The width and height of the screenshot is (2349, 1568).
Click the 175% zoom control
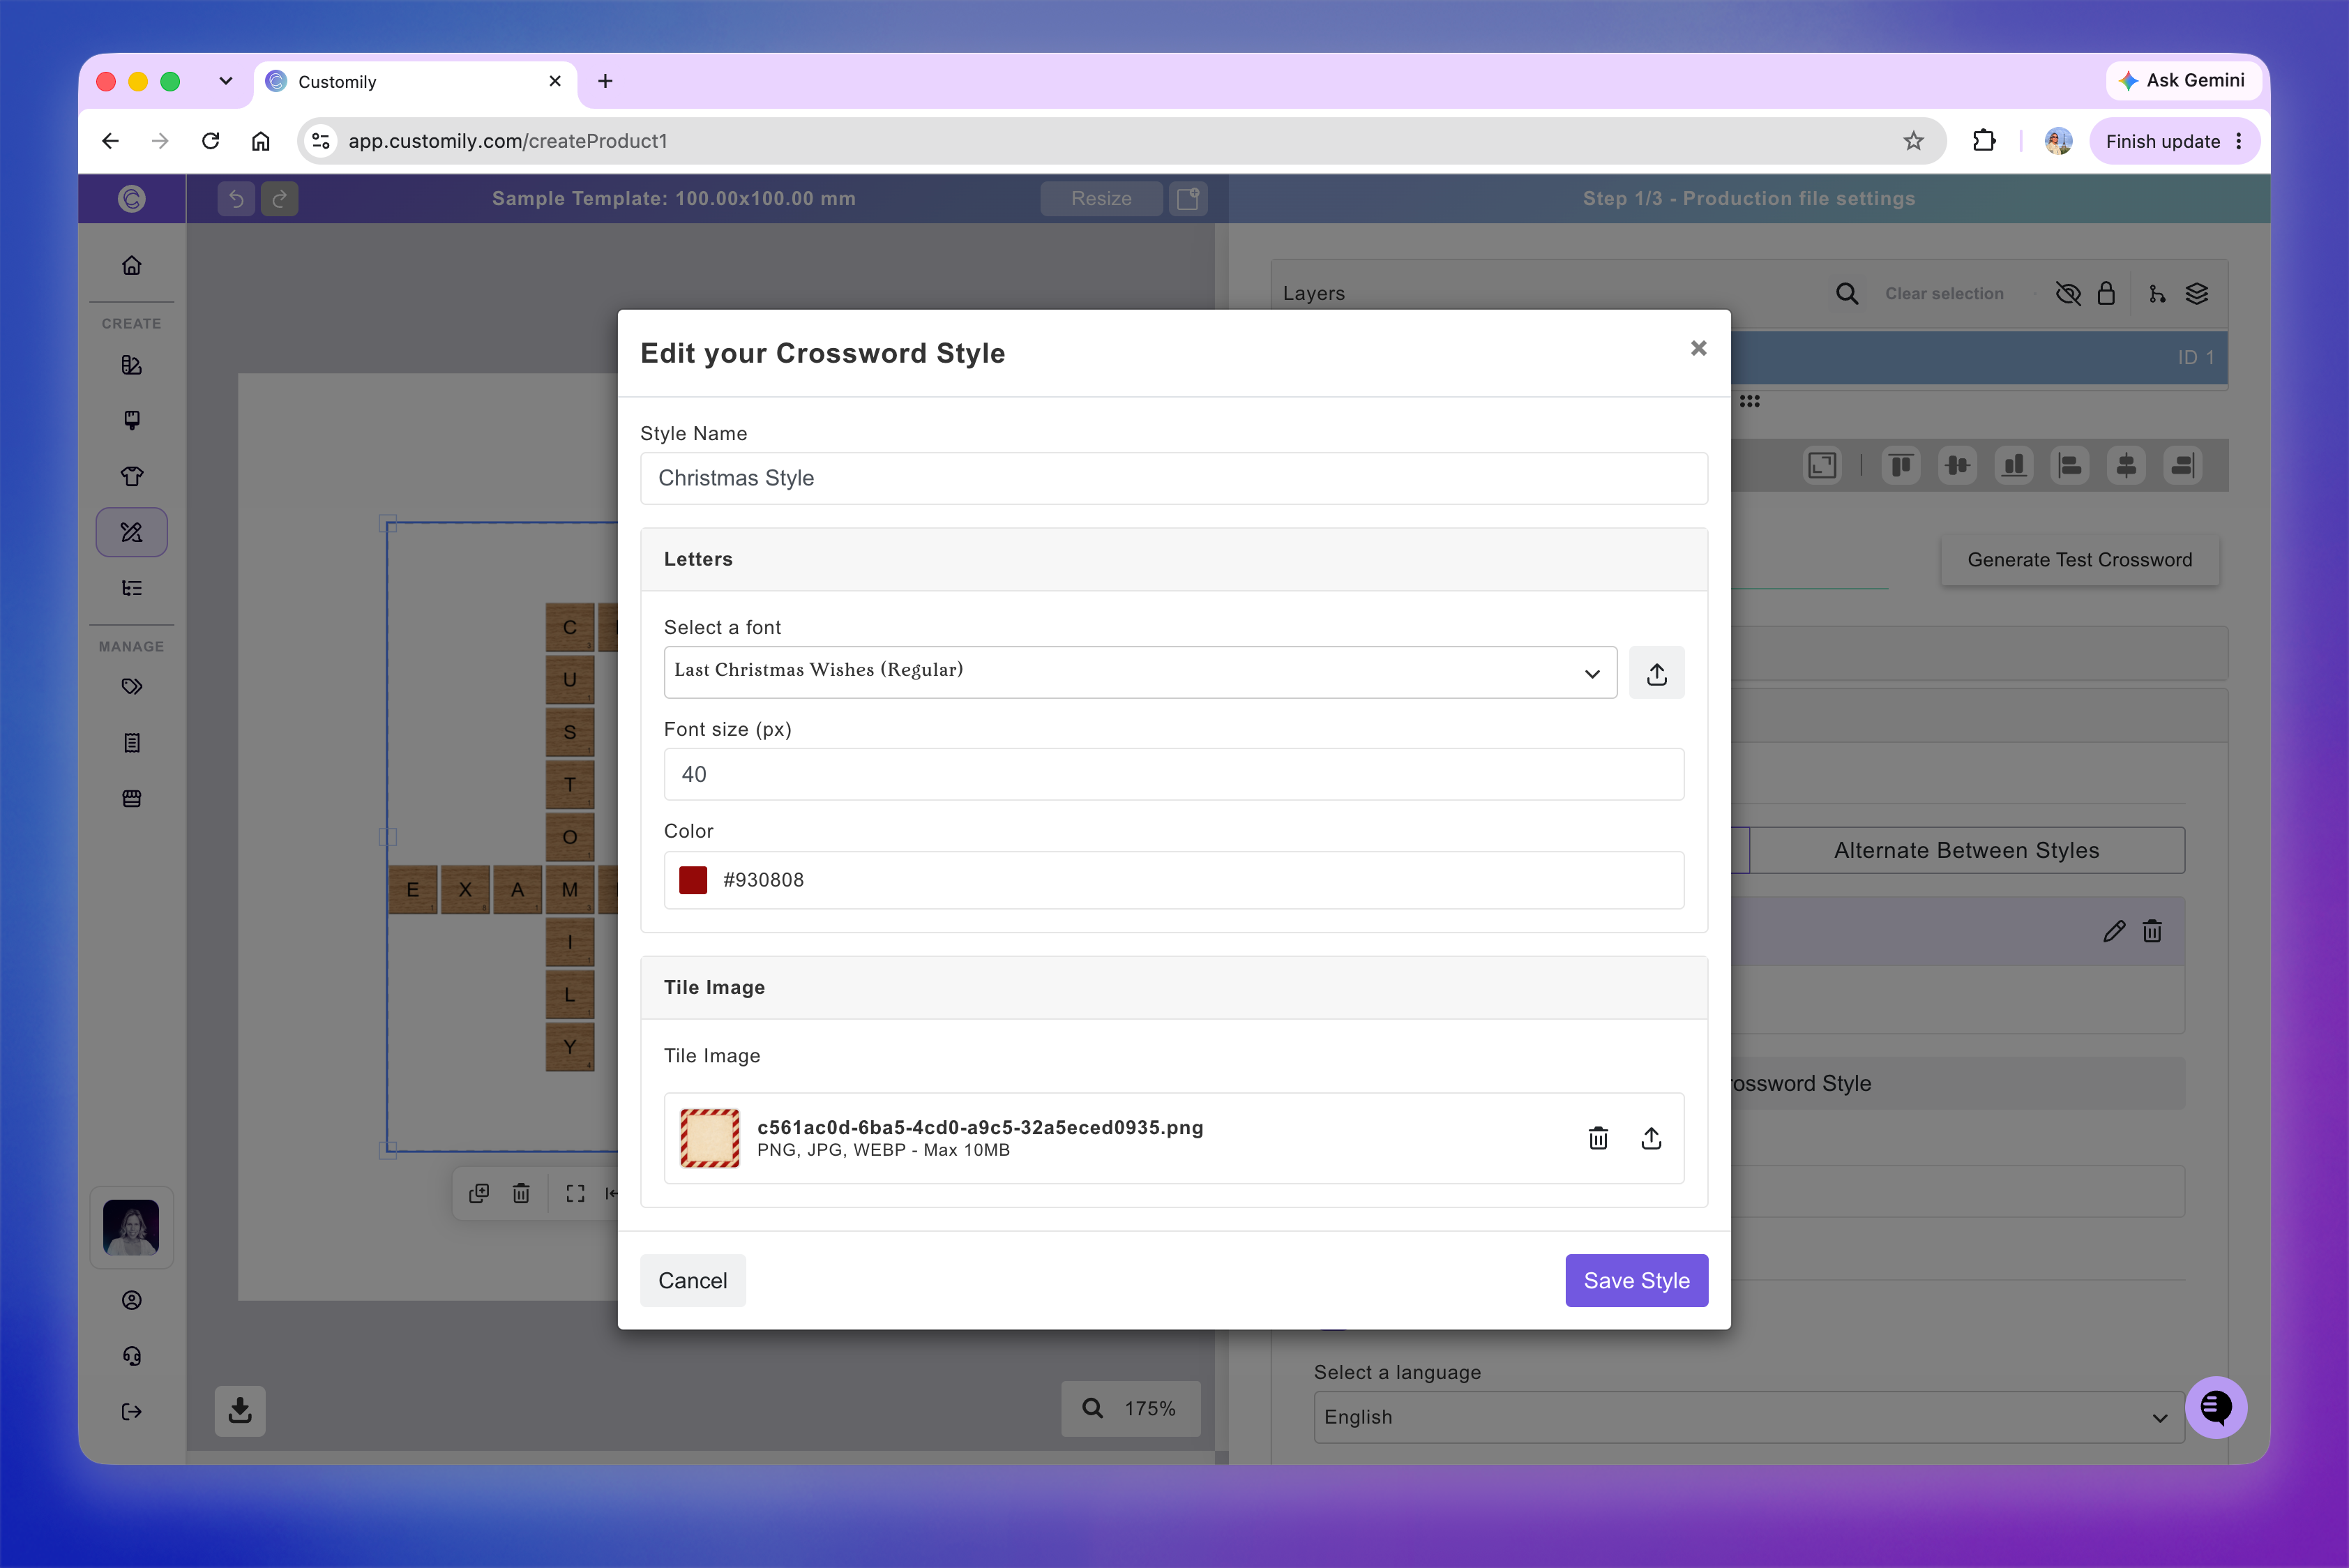click(1130, 1408)
